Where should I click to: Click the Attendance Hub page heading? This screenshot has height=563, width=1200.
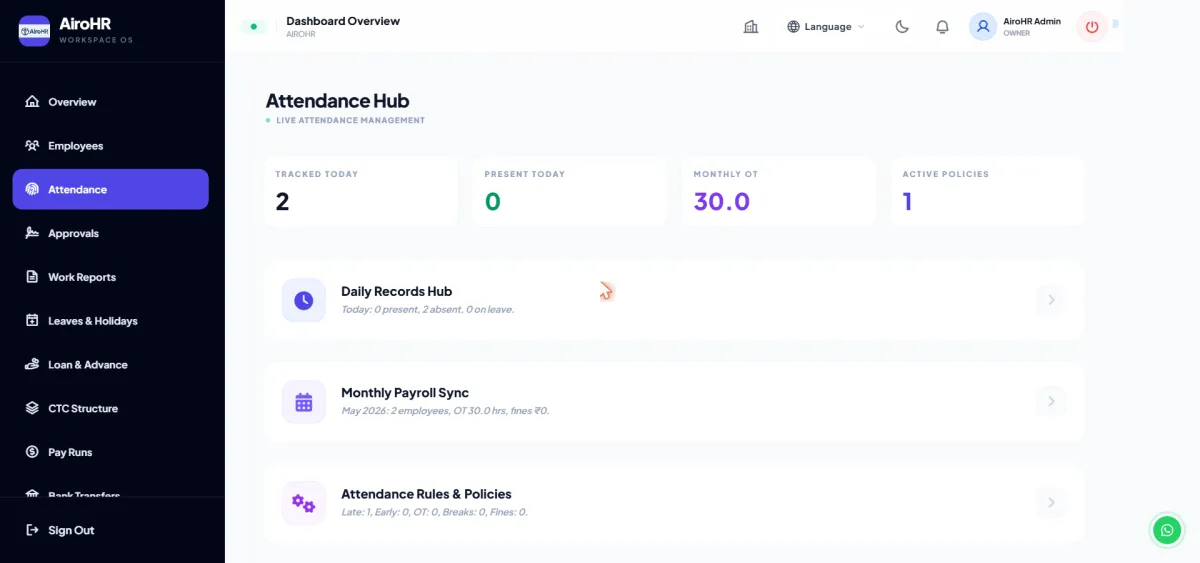[337, 101]
